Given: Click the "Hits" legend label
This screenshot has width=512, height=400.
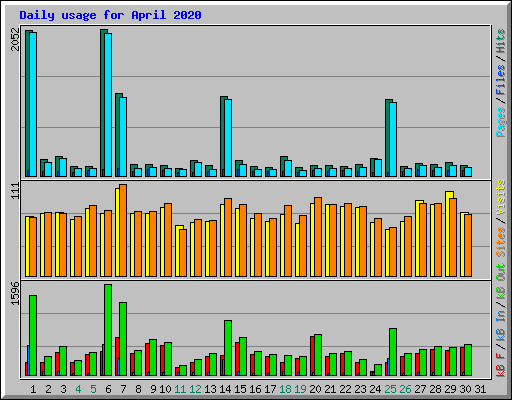Looking at the screenshot, I should point(501,41).
